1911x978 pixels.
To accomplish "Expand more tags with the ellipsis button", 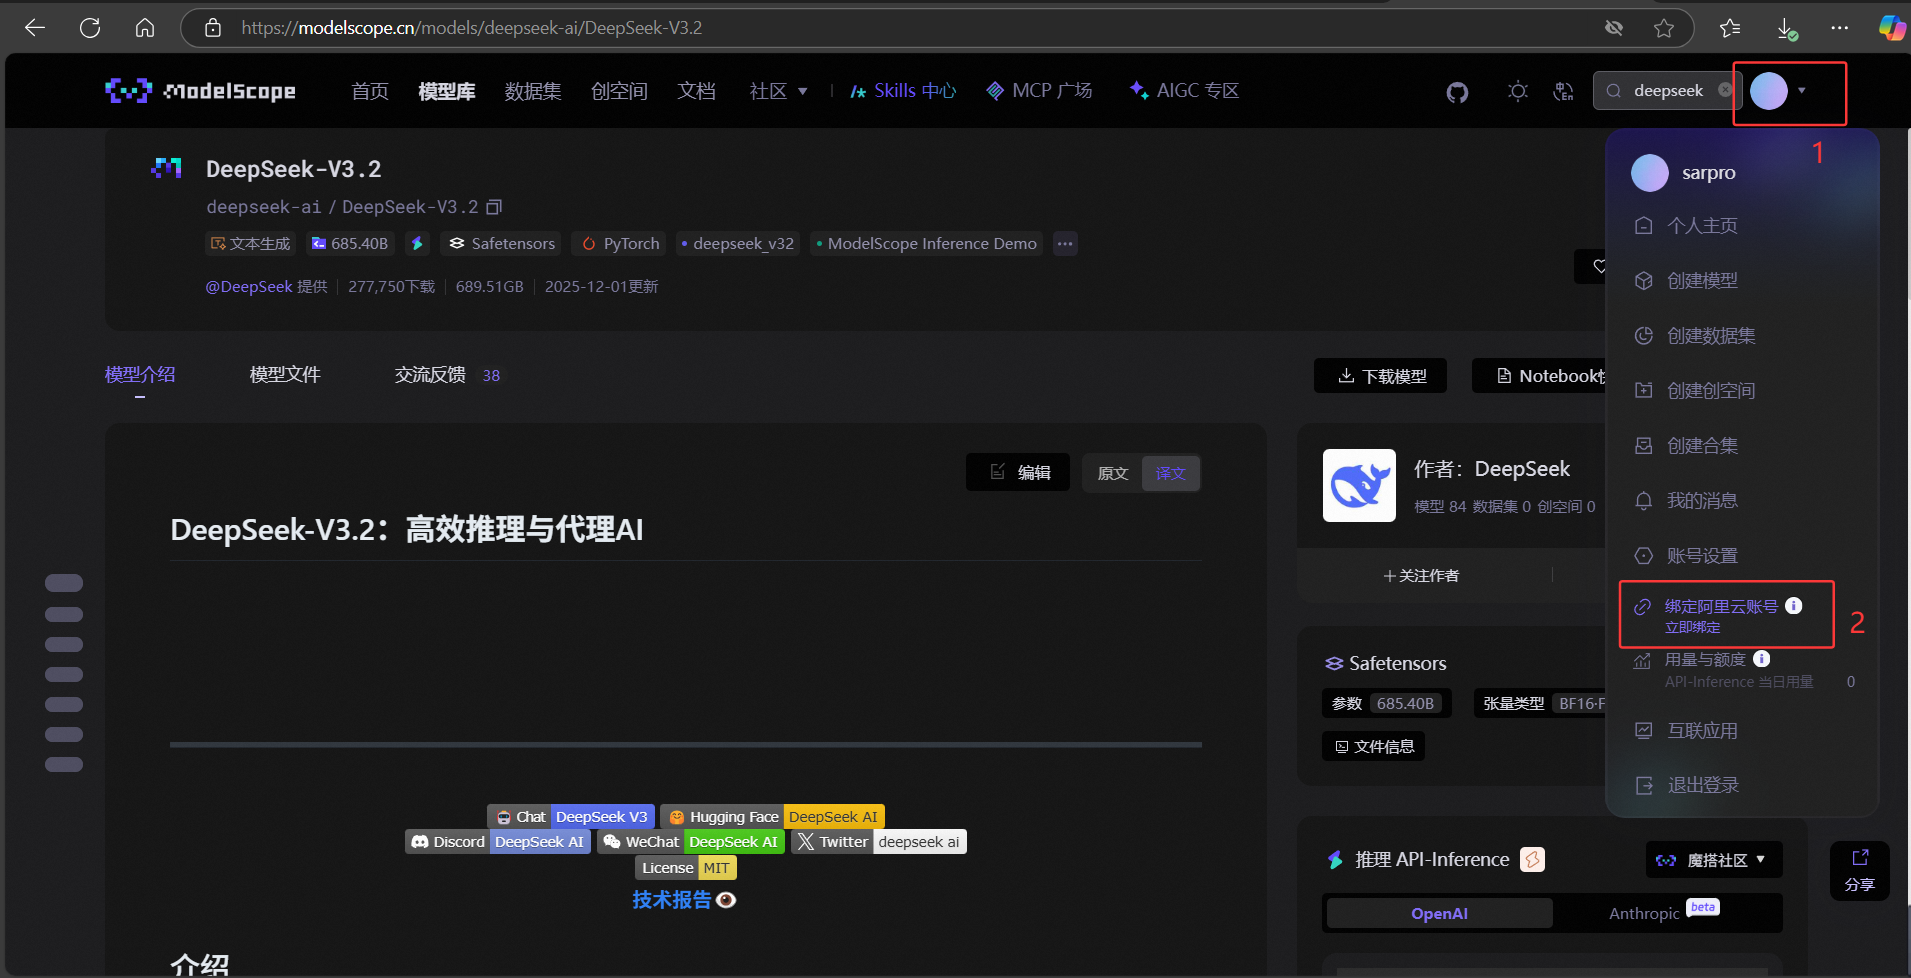I will tap(1065, 243).
